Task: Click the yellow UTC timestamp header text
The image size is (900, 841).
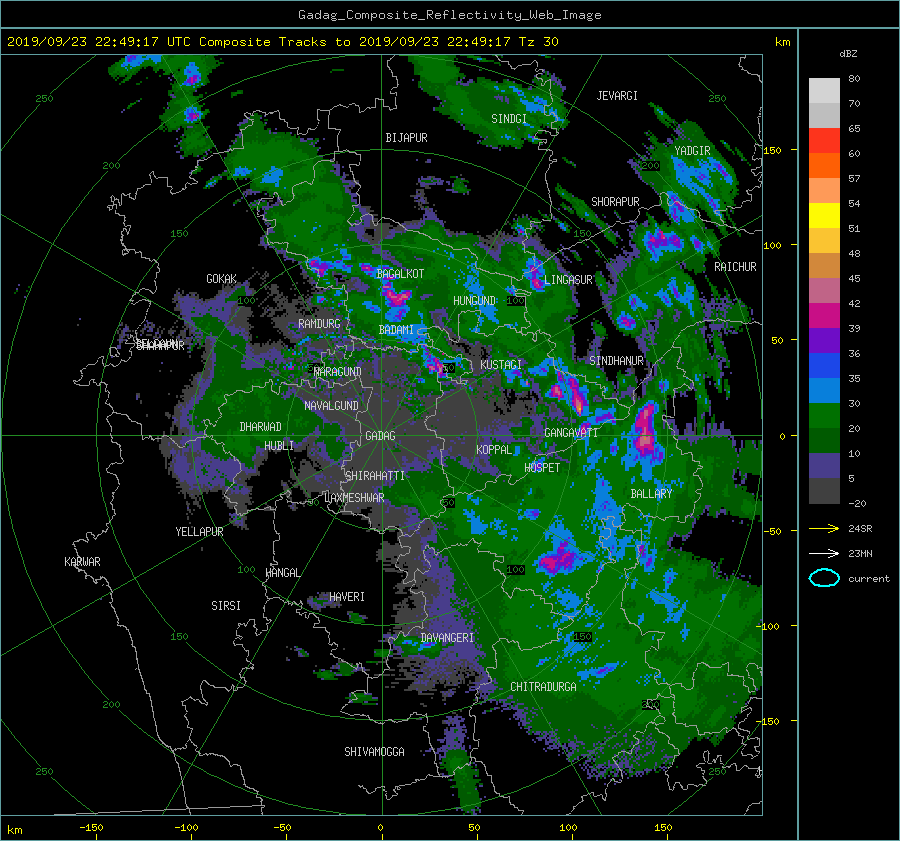Action: tap(282, 42)
